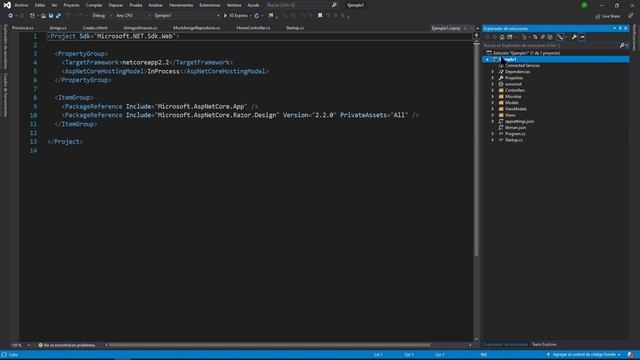Select Connected Services in Solution Explorer
640x360 pixels.
[522, 66]
